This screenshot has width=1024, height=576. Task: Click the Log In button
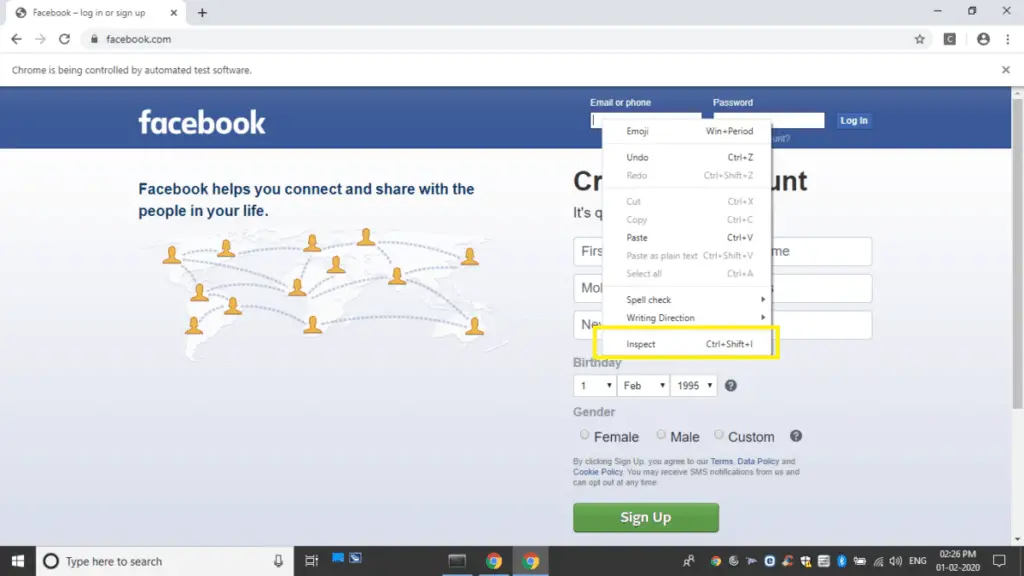point(854,120)
